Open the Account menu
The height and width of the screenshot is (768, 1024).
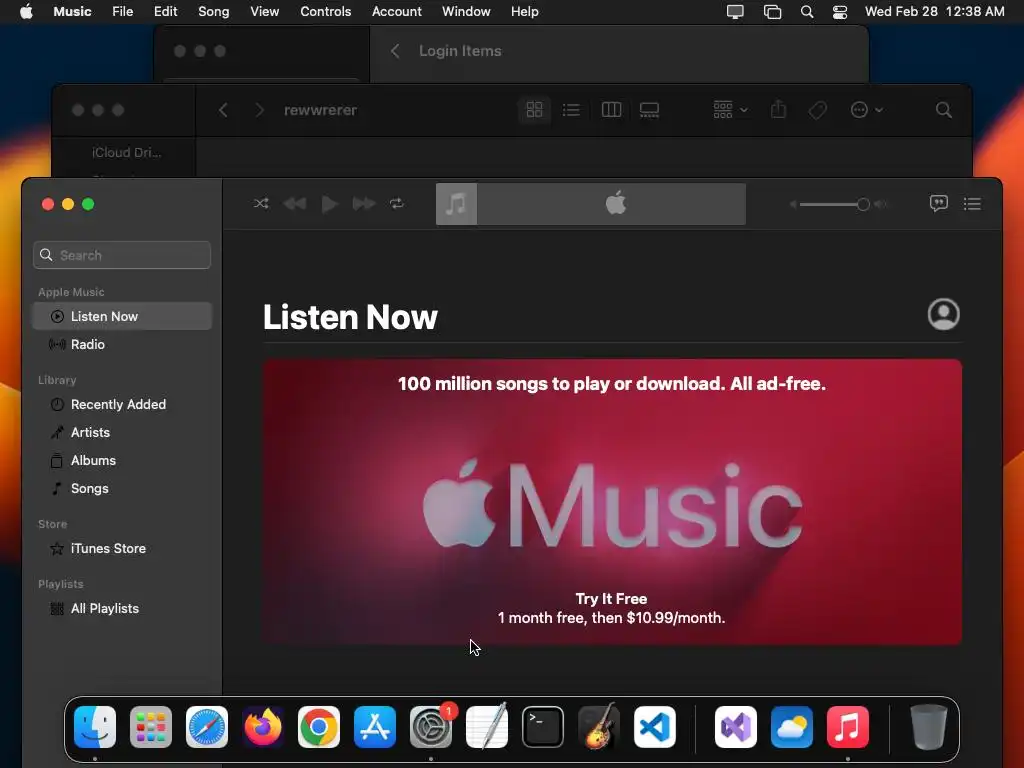[x=396, y=12]
